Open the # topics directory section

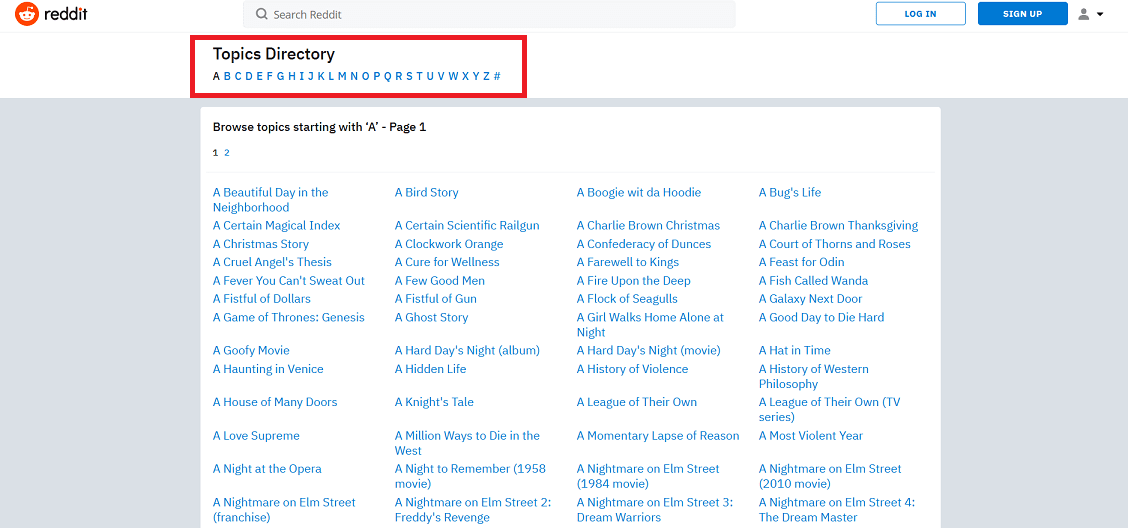(497, 76)
